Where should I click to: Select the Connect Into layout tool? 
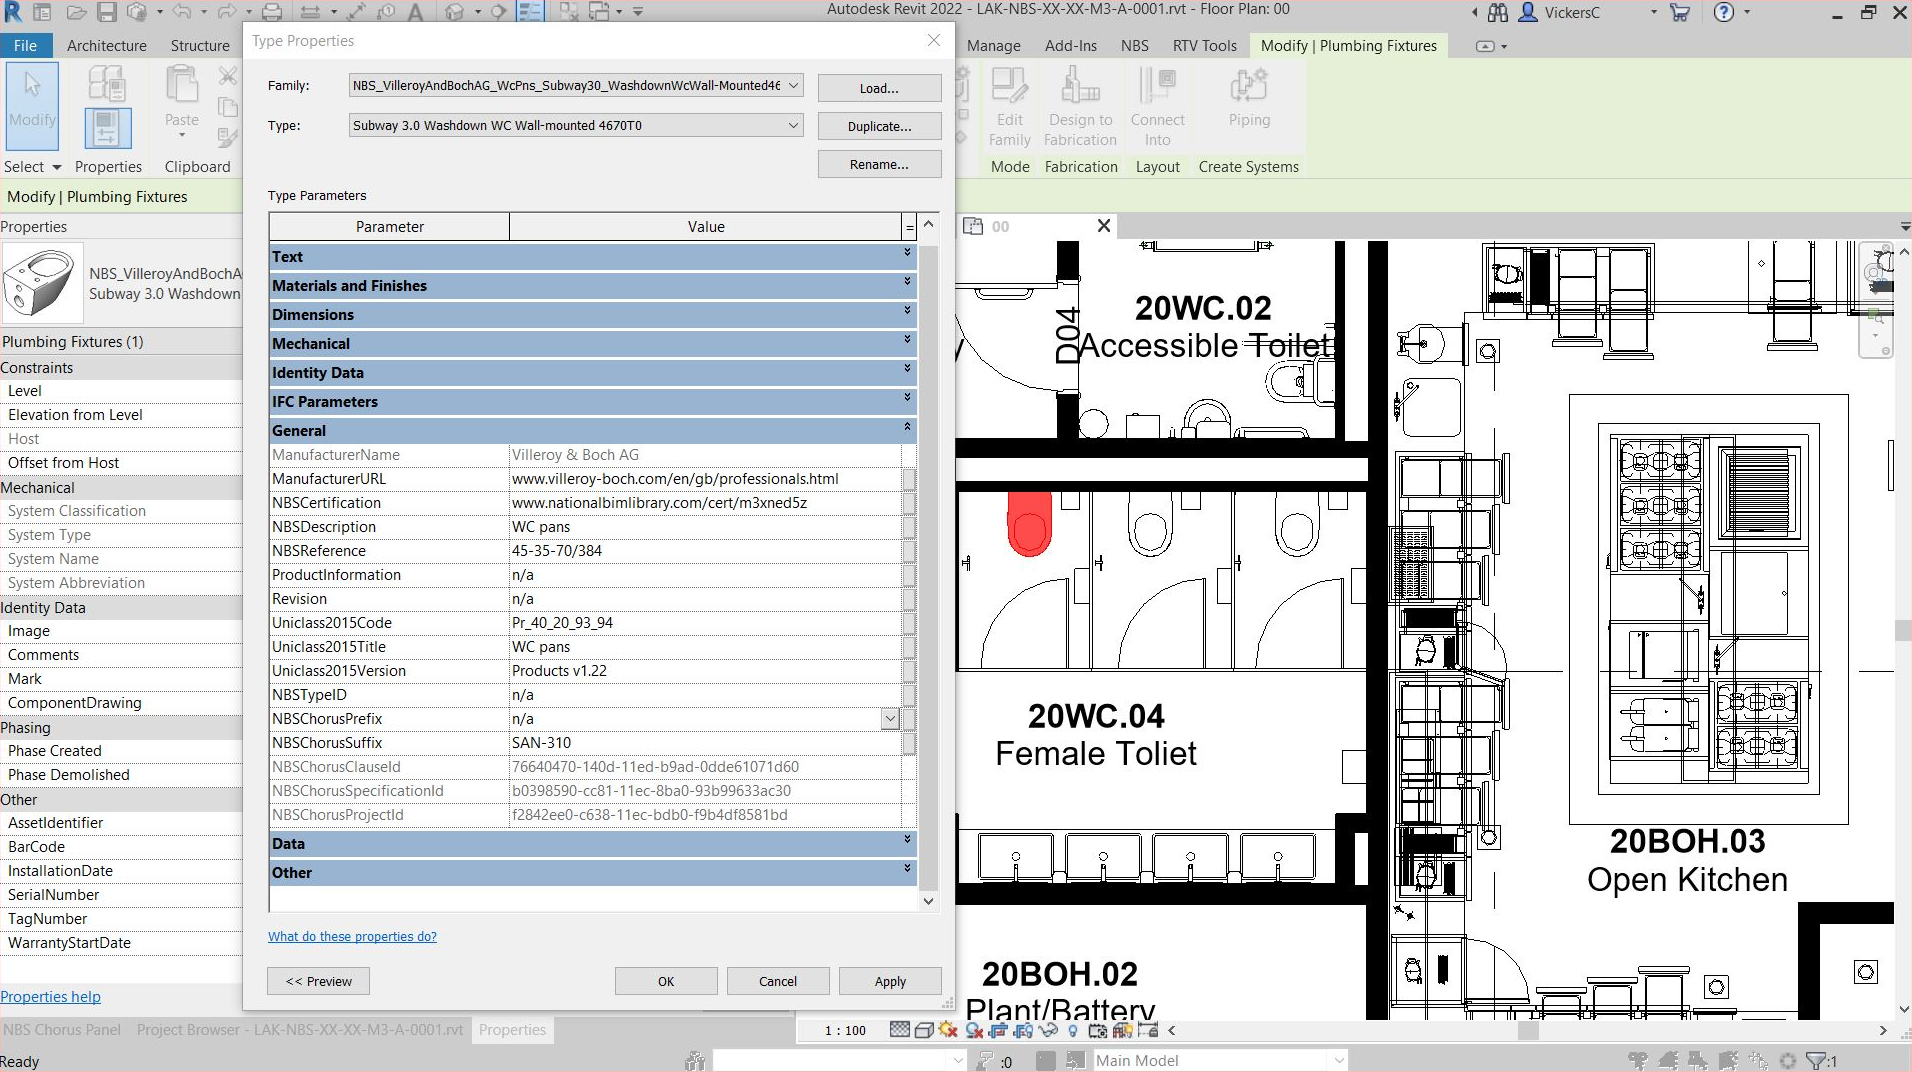(1157, 105)
